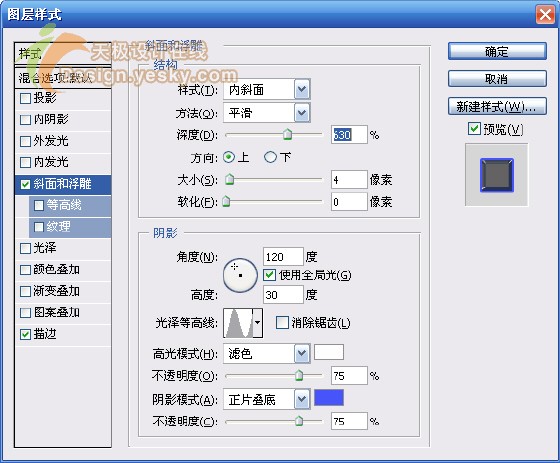Image resolution: width=560 pixels, height=463 pixels.
Task: Enable the 投影 drop shadow checkbox
Action: pos(25,99)
